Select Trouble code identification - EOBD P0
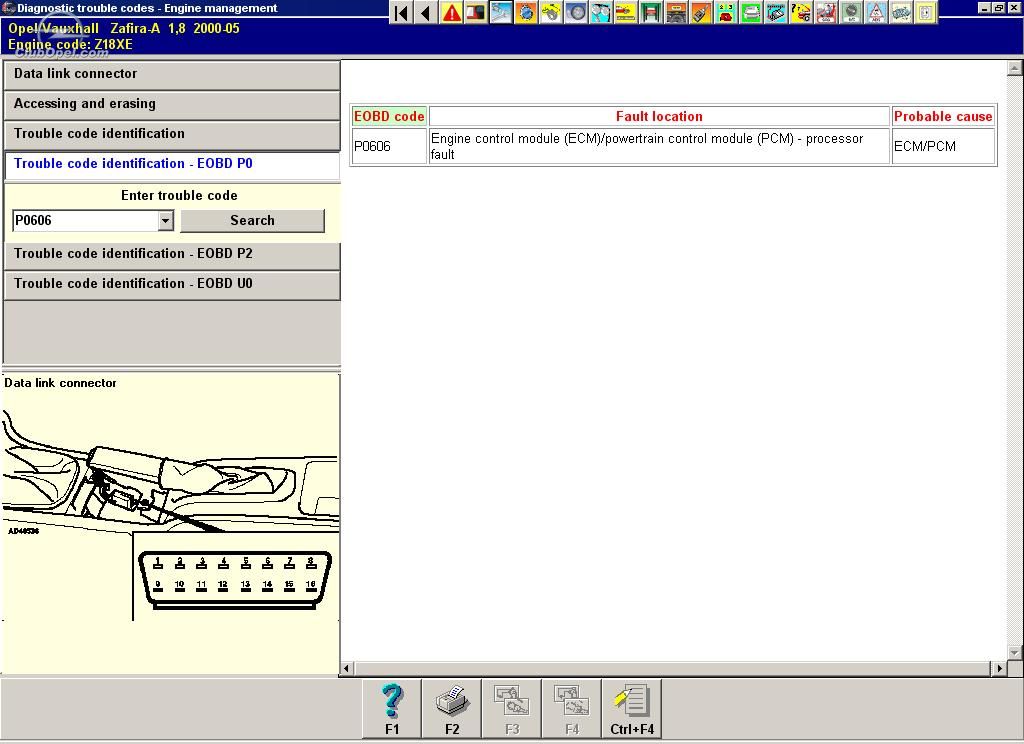The width and height of the screenshot is (1024, 744). coord(172,165)
